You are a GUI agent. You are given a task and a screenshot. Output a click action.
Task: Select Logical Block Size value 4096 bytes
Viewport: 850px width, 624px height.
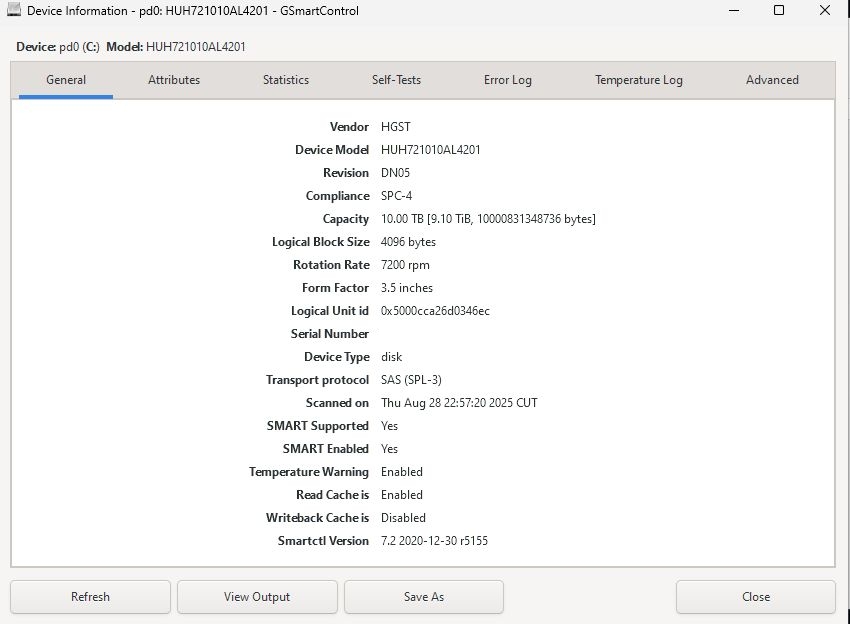point(408,242)
